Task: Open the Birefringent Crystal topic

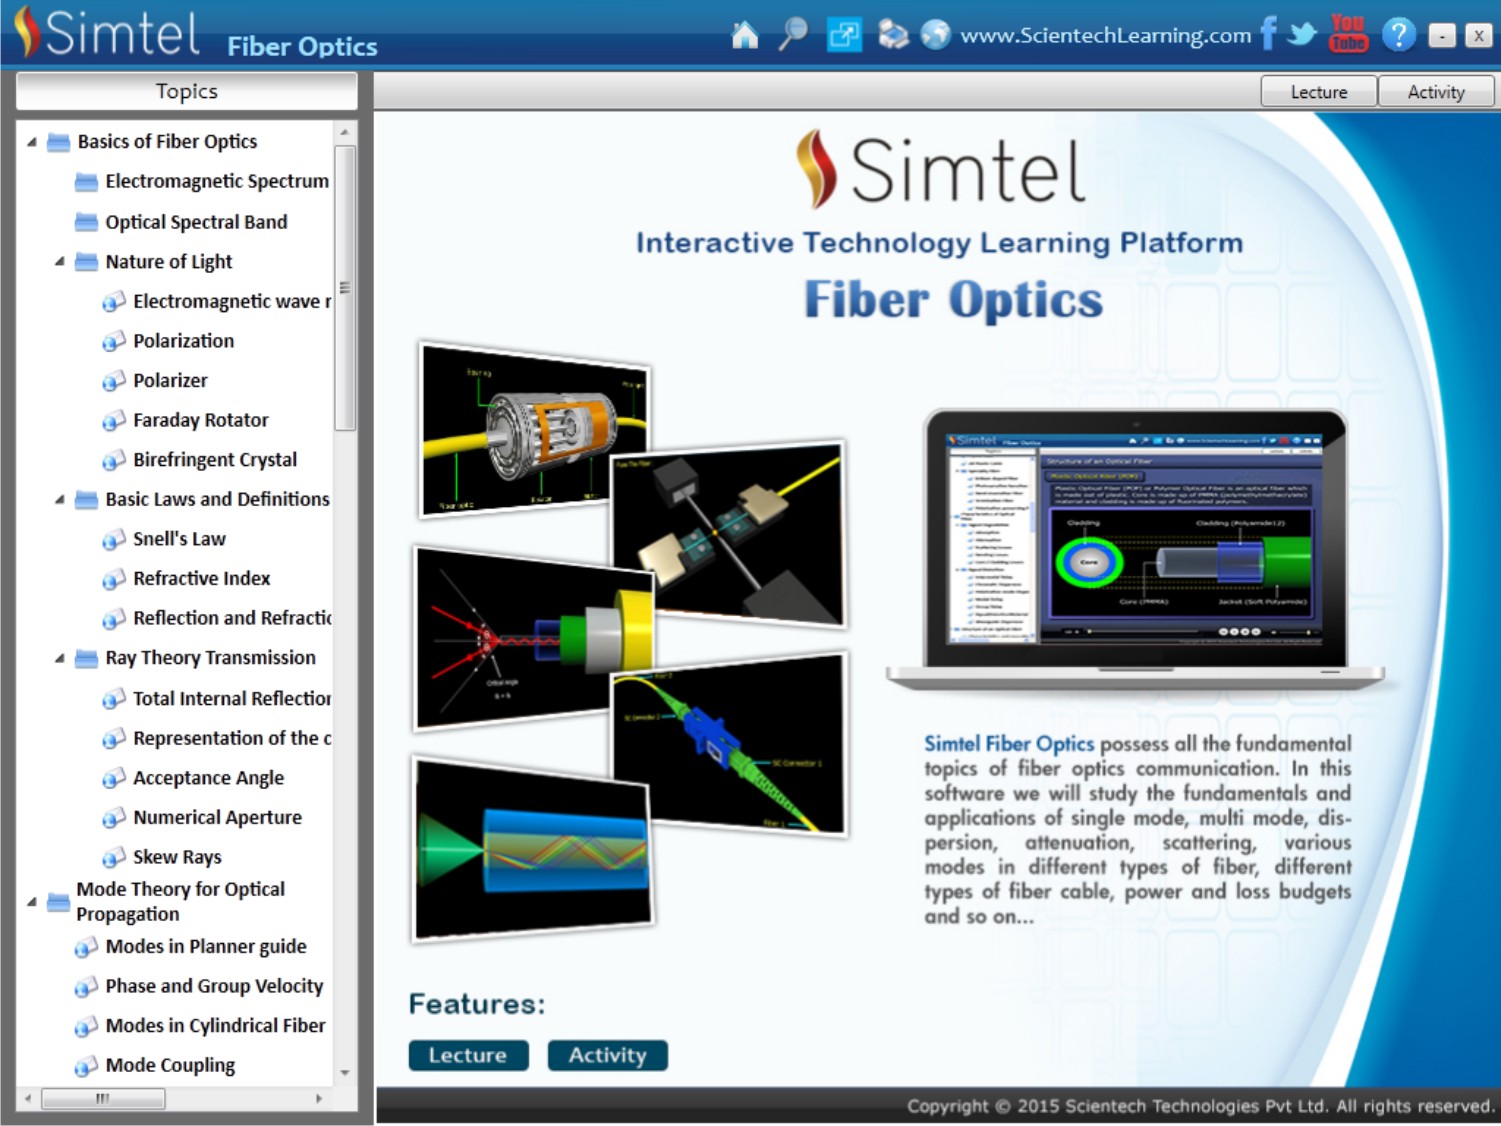Action: click(215, 460)
